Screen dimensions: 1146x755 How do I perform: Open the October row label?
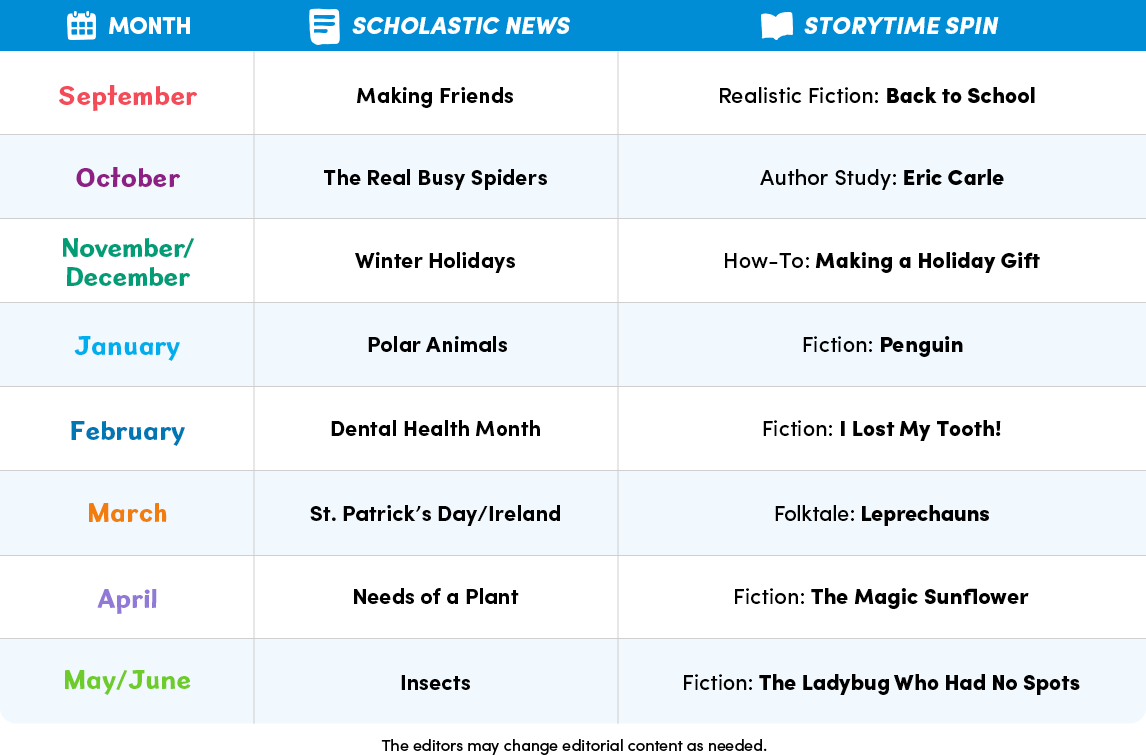coord(128,178)
